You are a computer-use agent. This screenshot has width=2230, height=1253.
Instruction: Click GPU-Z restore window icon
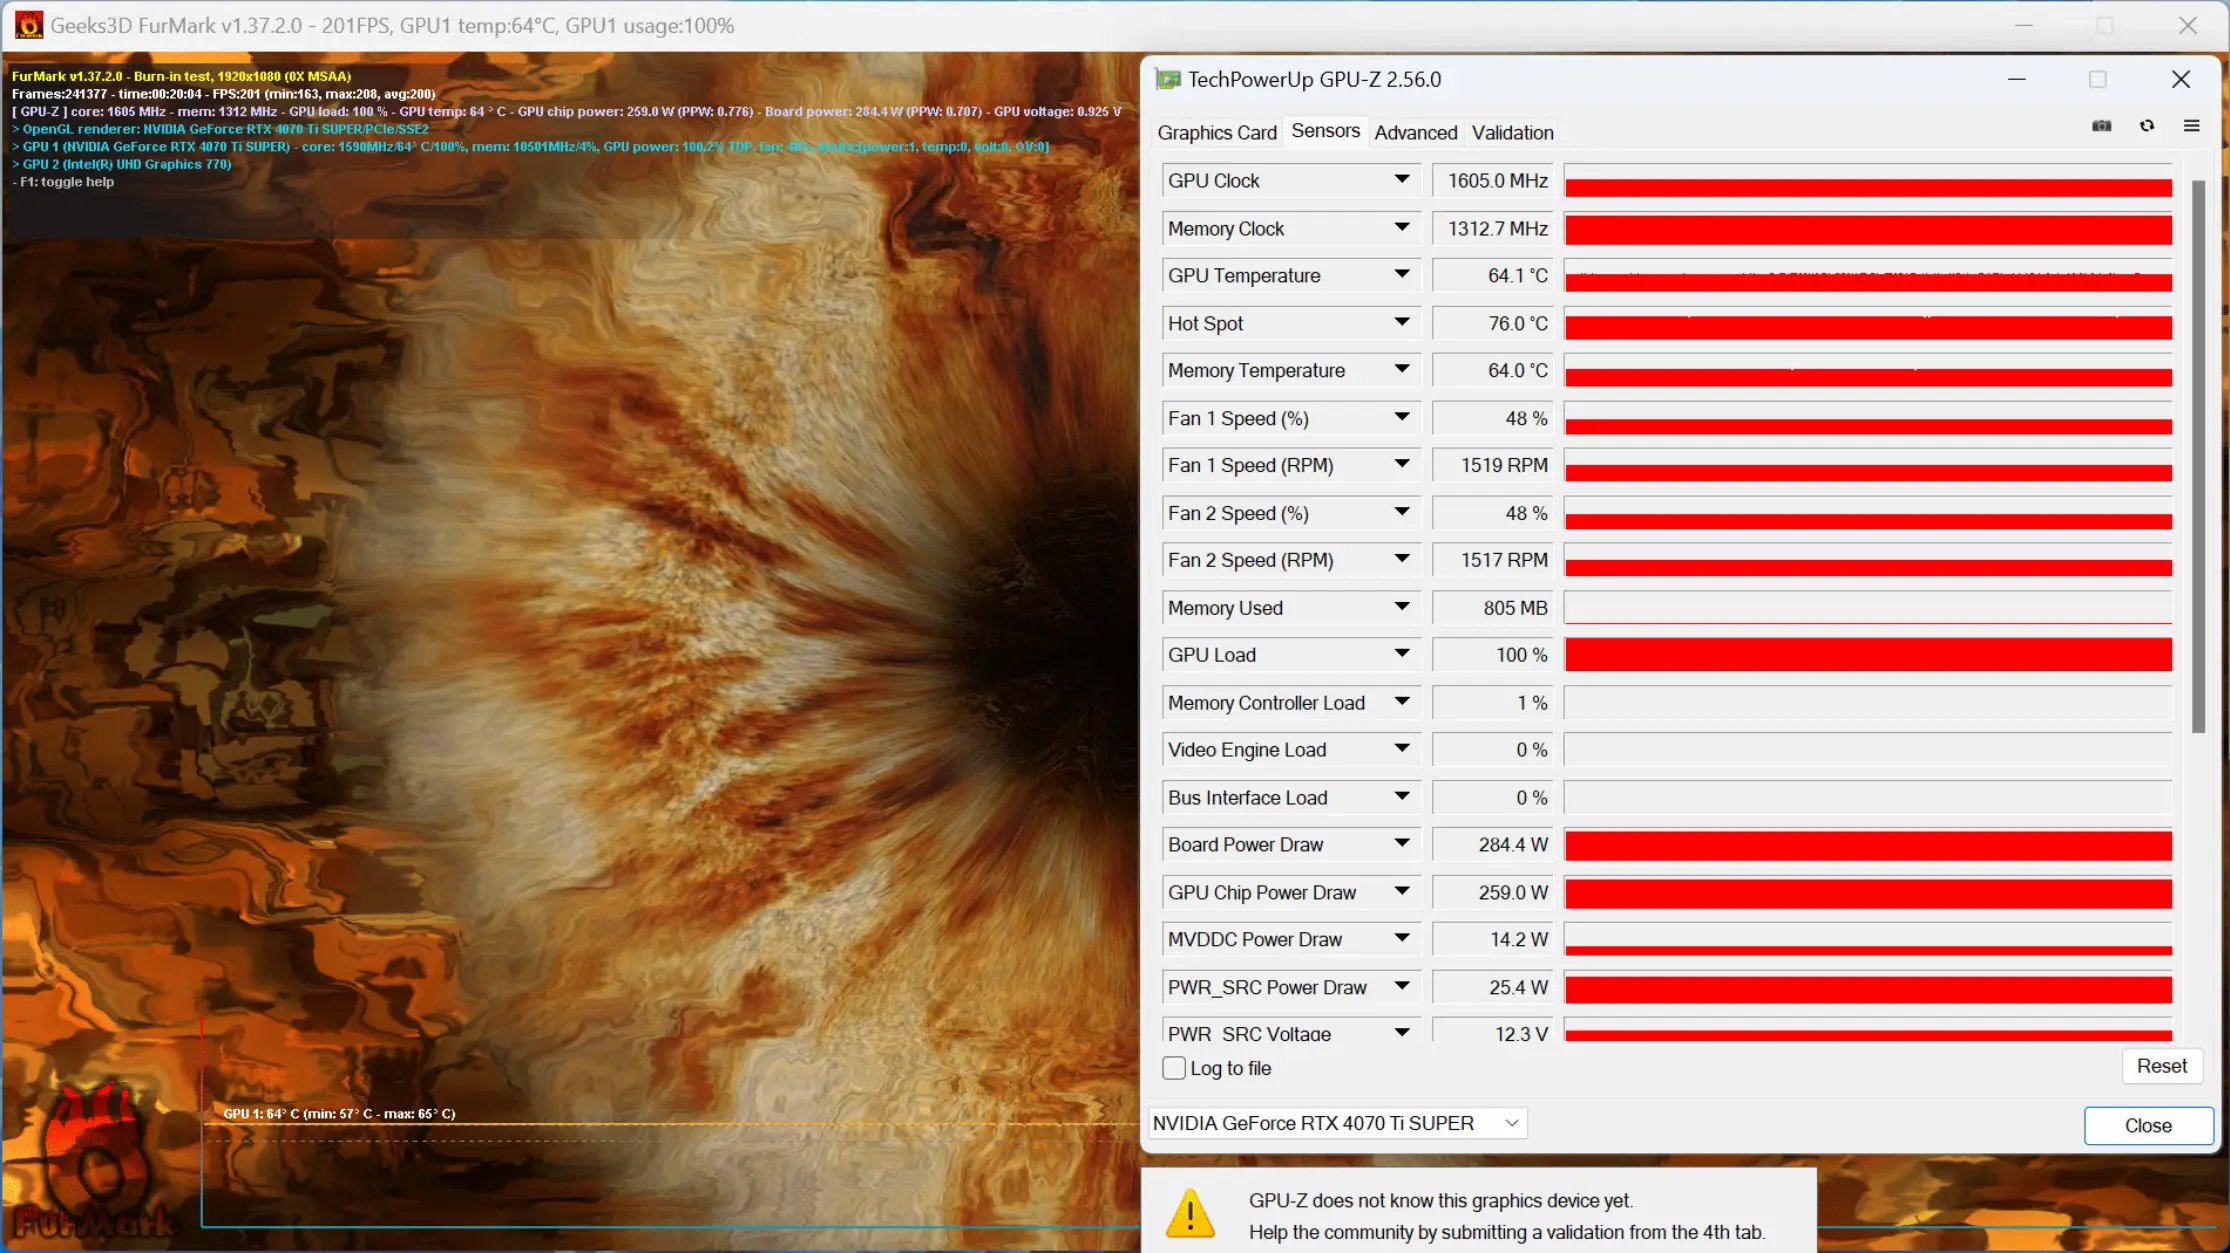click(2098, 78)
